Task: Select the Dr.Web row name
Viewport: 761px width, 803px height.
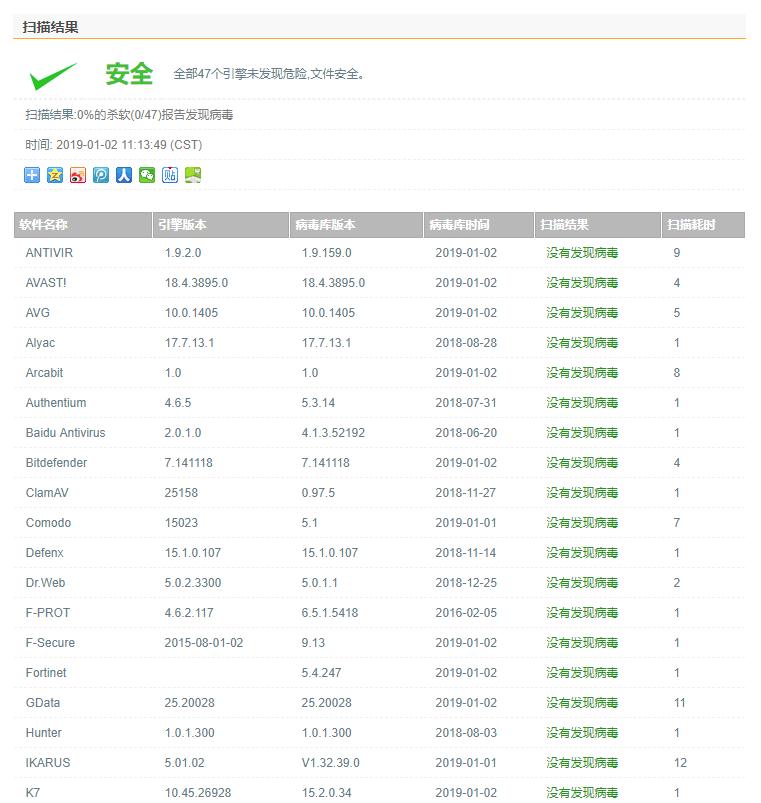Action: [45, 583]
